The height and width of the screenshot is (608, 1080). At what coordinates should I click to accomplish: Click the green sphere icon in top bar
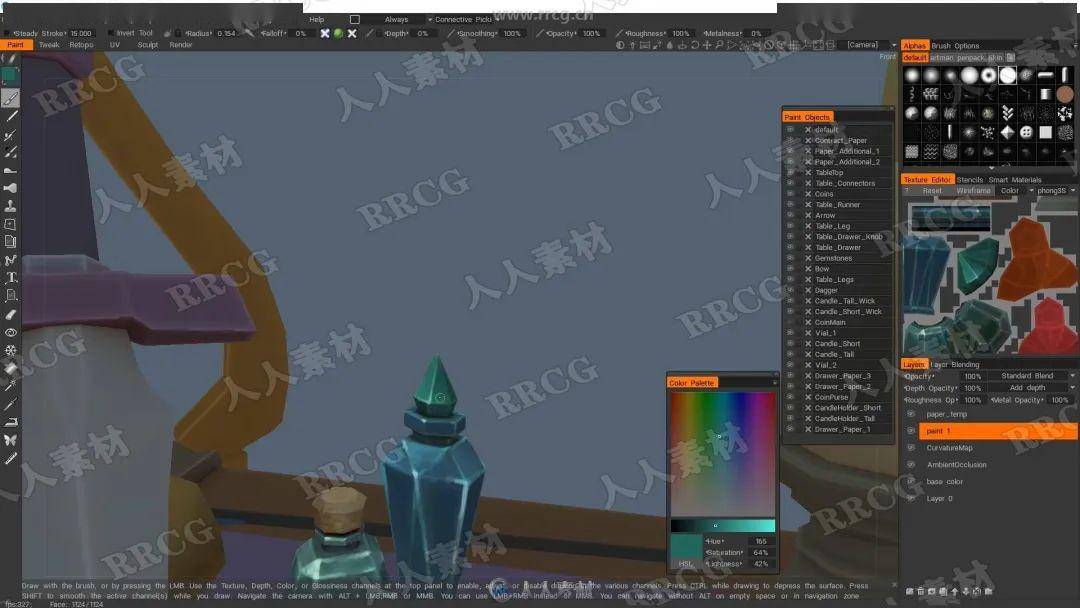[x=338, y=33]
